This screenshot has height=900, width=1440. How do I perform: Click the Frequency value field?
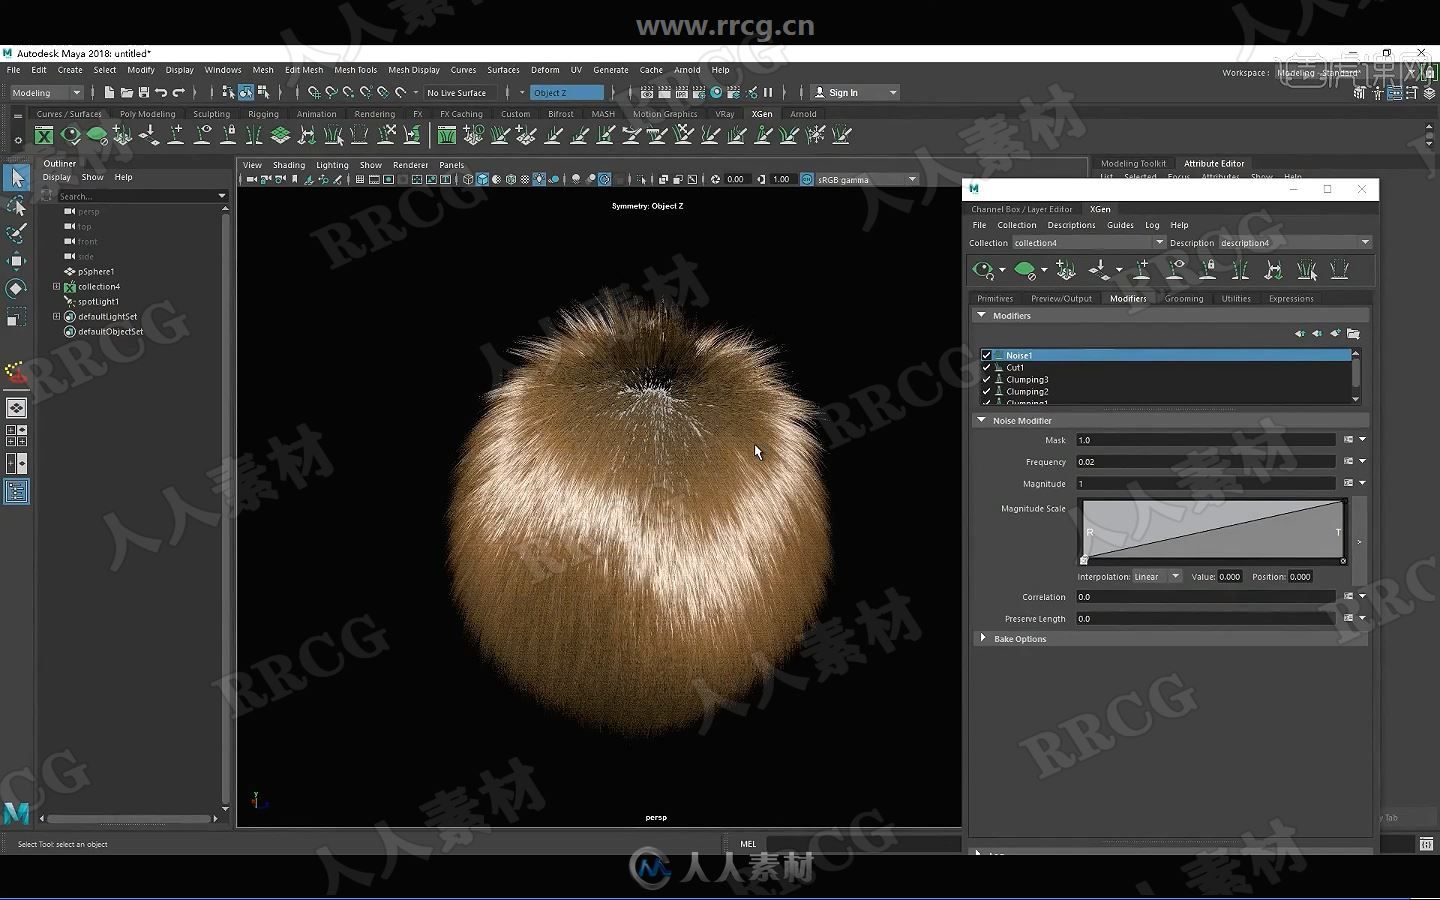1205,462
